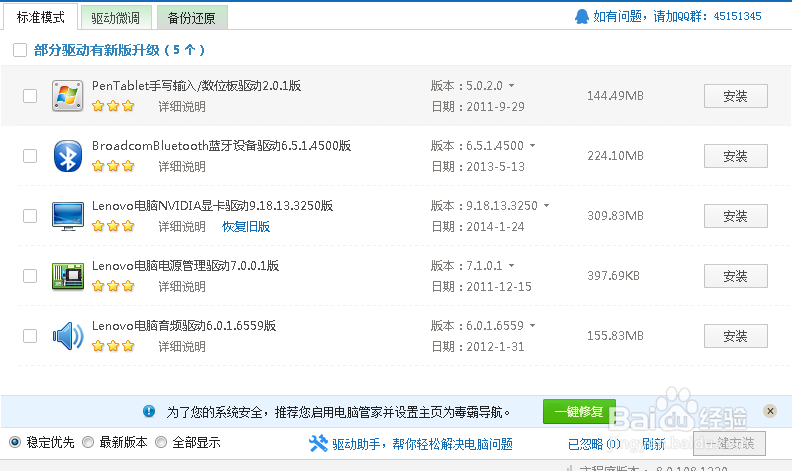
Task: Open 详细说明 for PenTablet driver
Action: coord(182,107)
